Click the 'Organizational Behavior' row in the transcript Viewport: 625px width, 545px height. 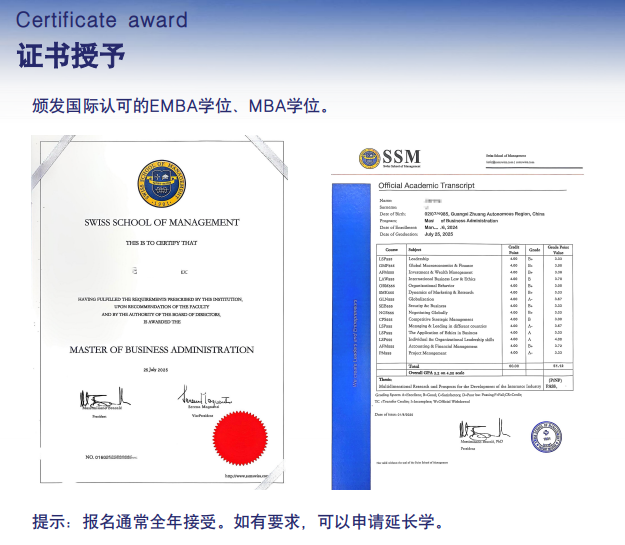tap(475, 285)
